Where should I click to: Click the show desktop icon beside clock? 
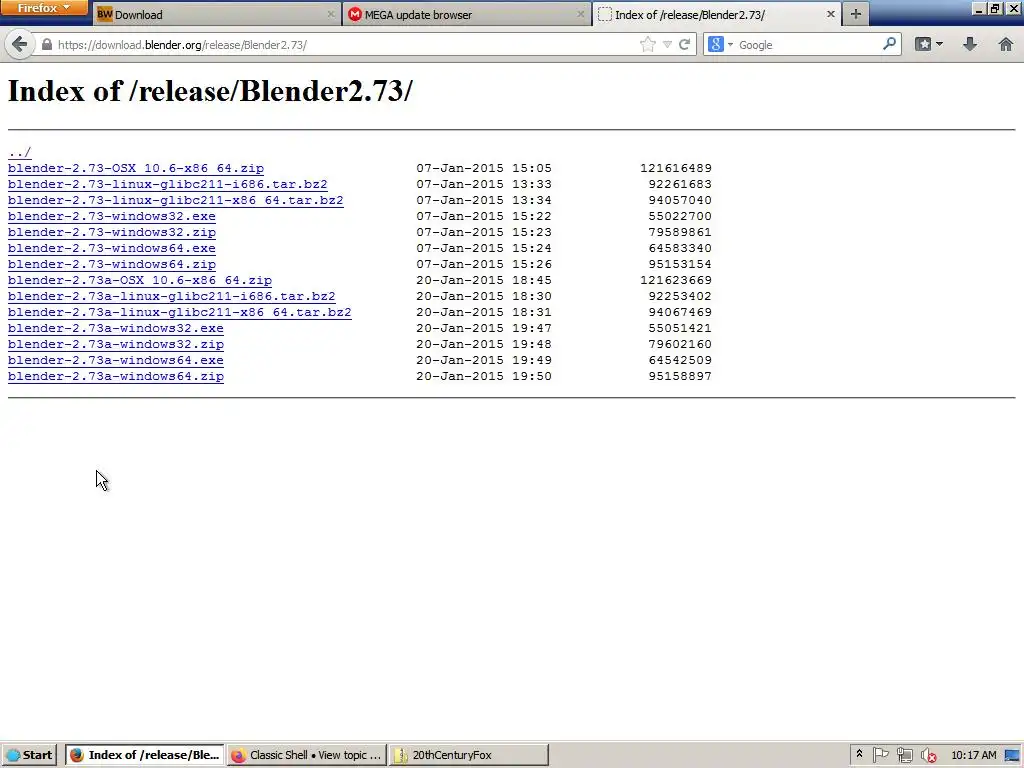coord(1013,755)
